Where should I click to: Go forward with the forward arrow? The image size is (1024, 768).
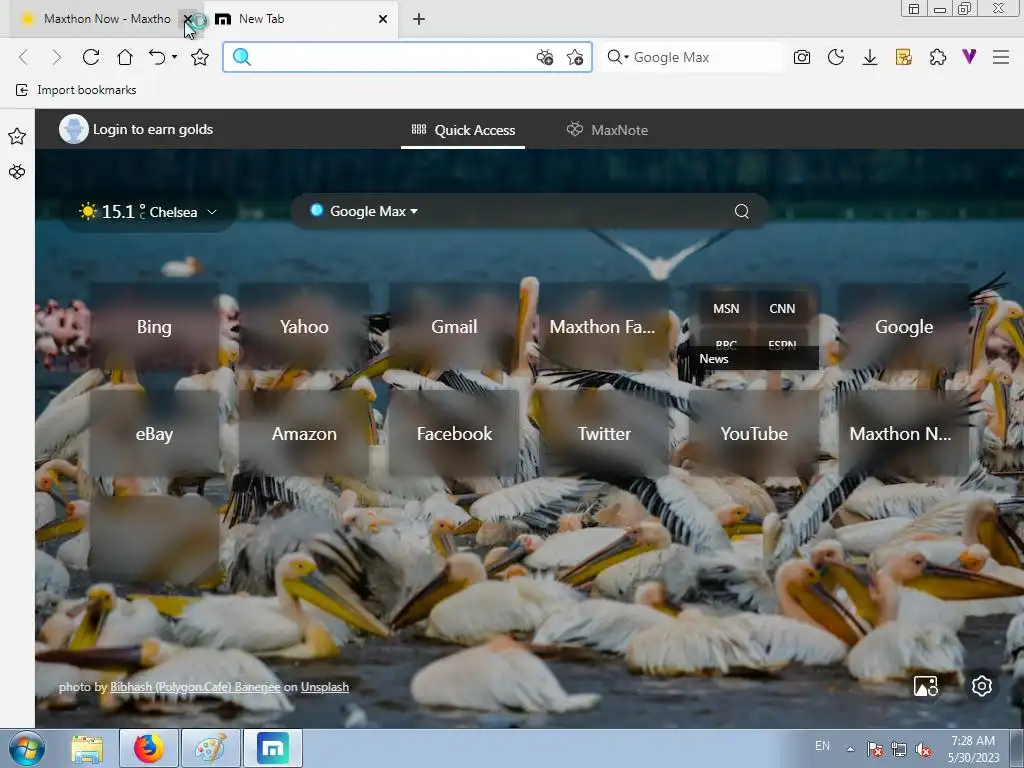[x=57, y=57]
